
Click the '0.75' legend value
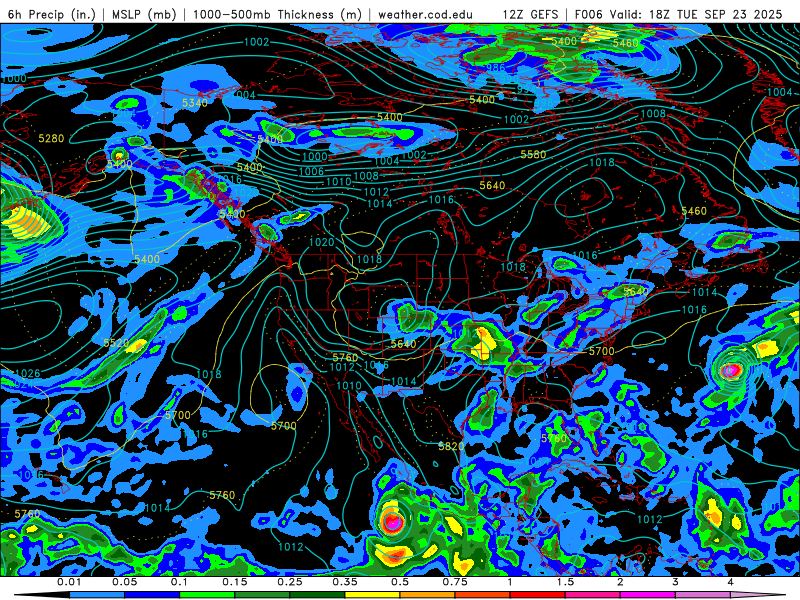pos(455,582)
